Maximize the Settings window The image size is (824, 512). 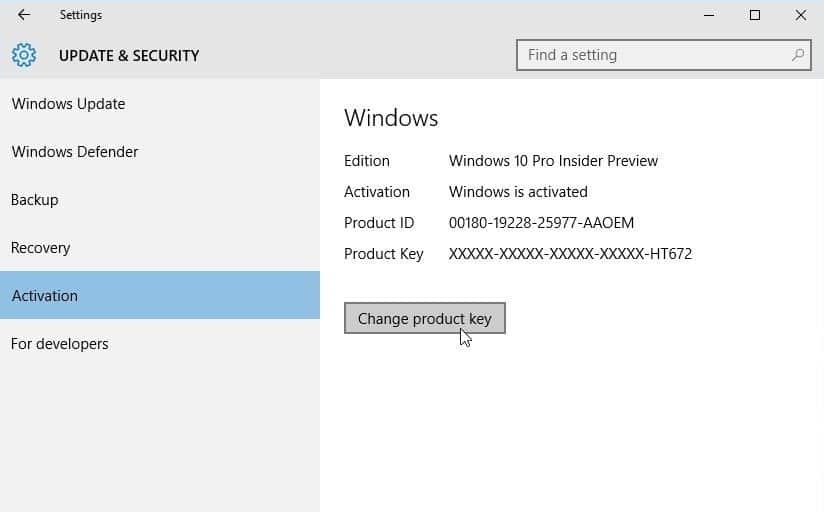(x=755, y=15)
